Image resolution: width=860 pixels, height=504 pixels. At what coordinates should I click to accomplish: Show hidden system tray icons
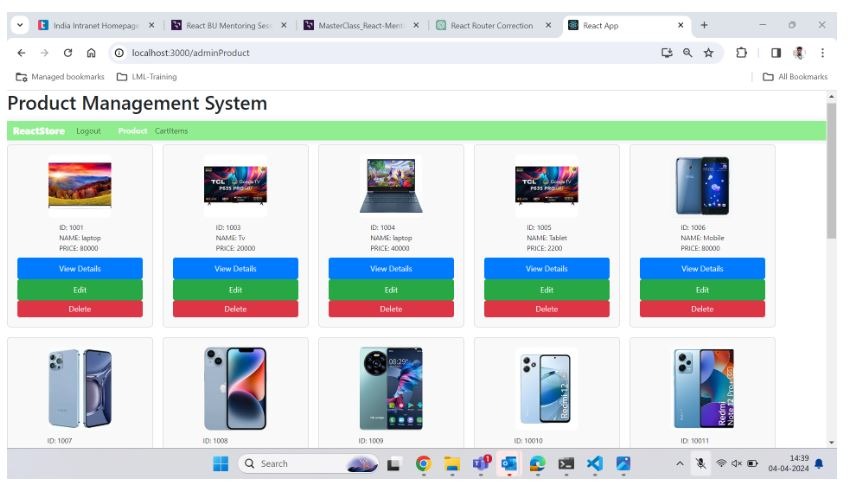click(680, 465)
